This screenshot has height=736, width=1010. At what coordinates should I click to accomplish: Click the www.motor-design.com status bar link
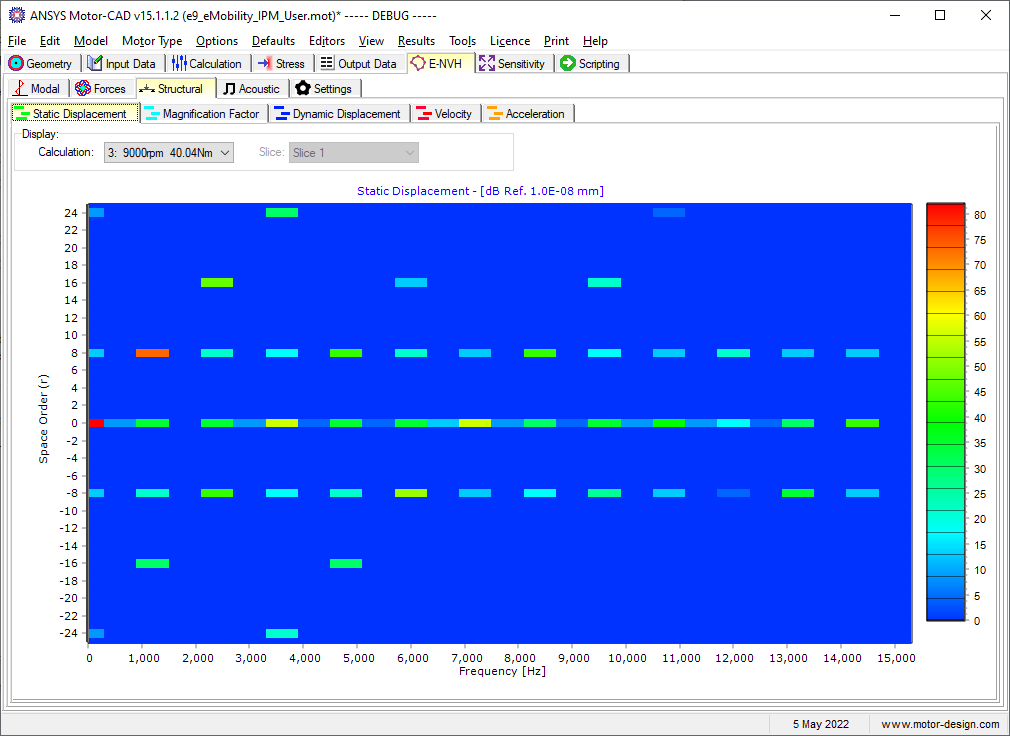click(x=940, y=724)
